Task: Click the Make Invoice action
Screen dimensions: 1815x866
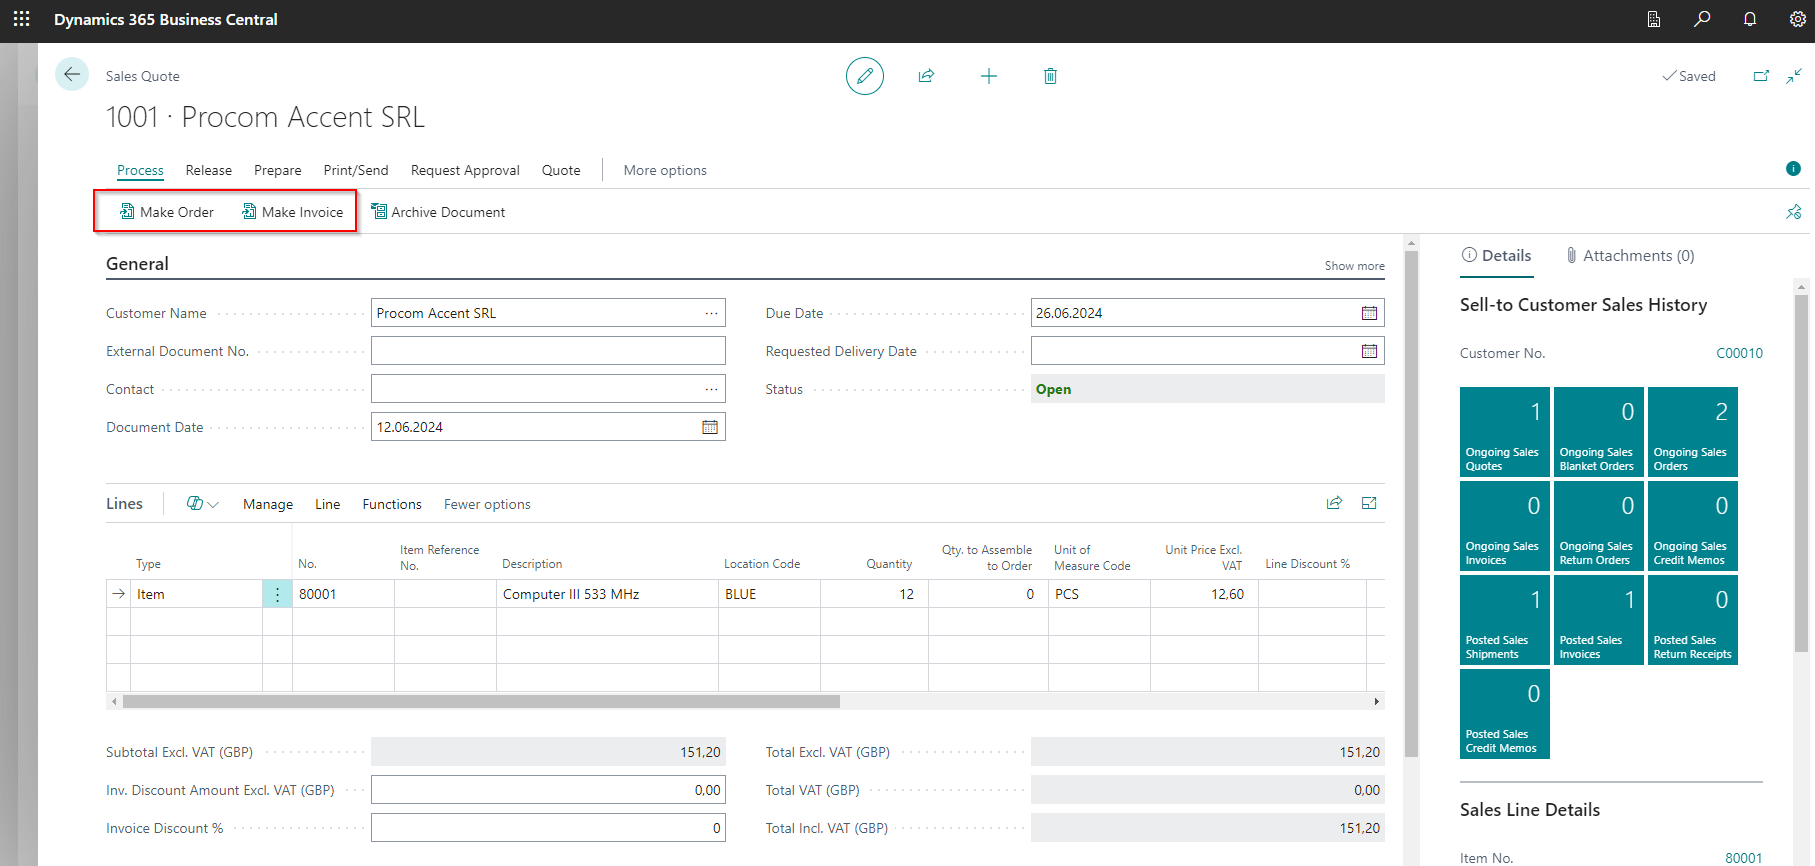Action: click(x=292, y=212)
